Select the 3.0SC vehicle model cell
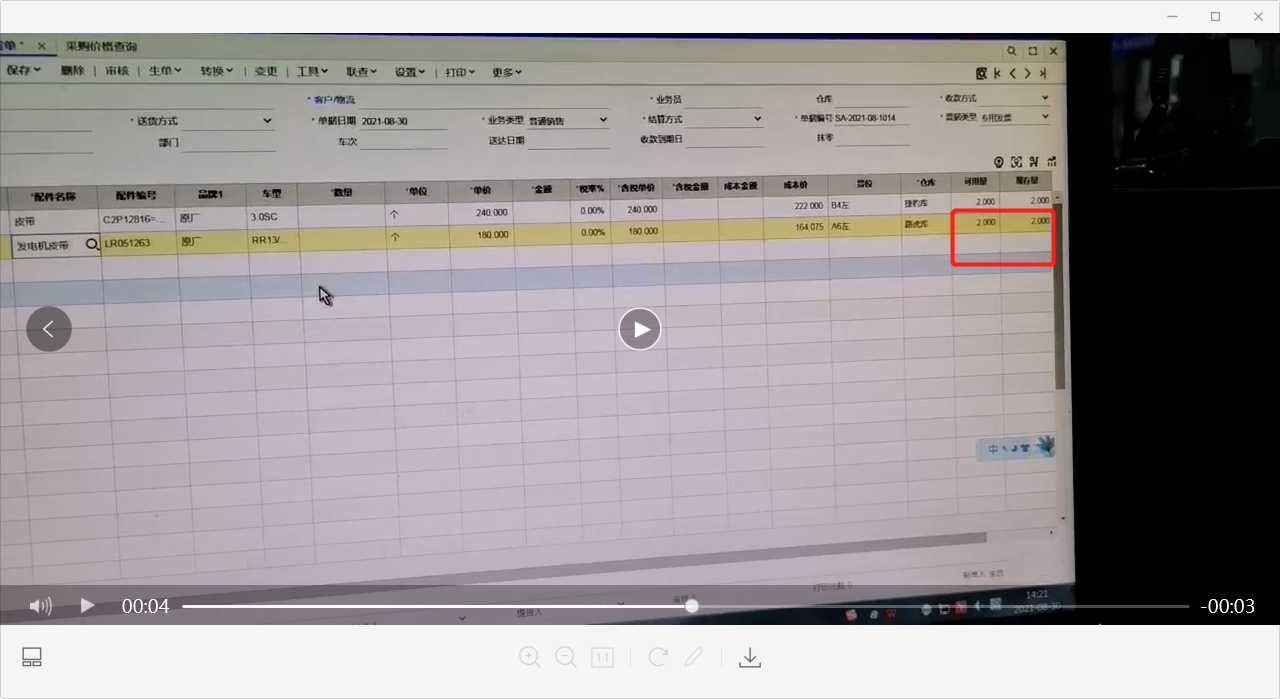Screen dimensions: 1280x699 click(x=273, y=216)
